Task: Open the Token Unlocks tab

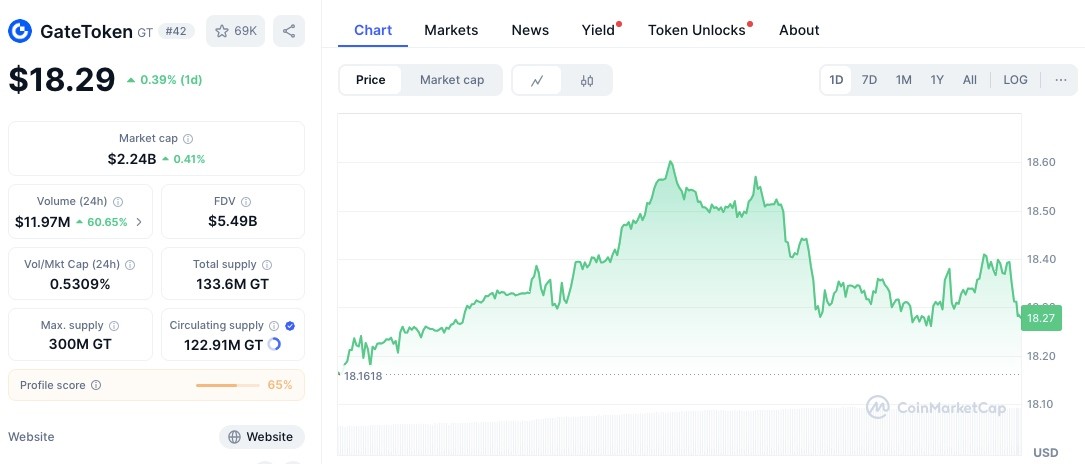Action: tap(697, 30)
